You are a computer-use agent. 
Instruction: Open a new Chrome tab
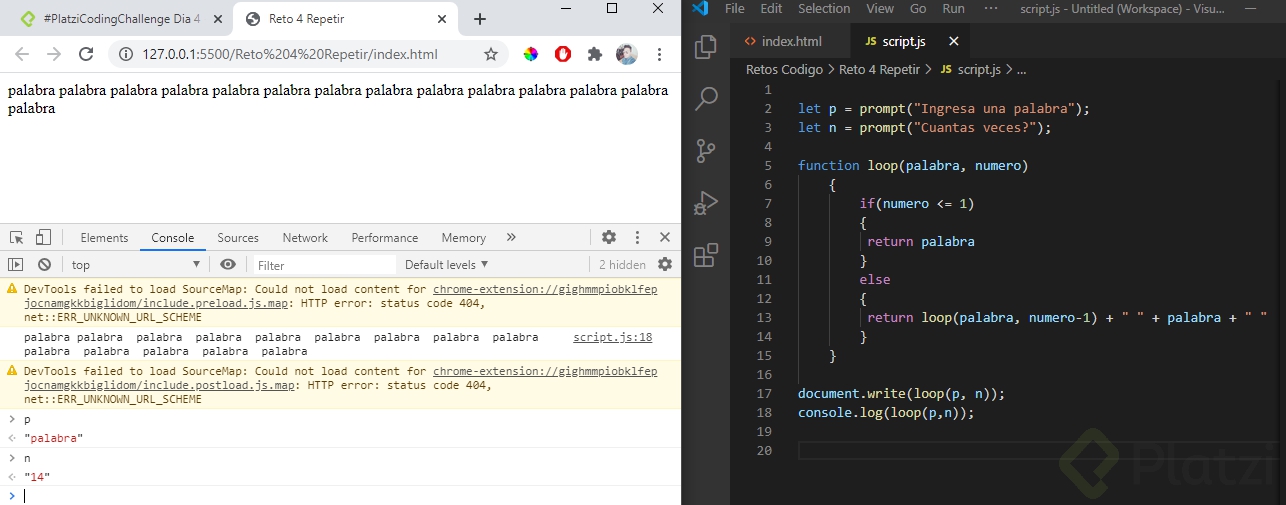tap(480, 19)
